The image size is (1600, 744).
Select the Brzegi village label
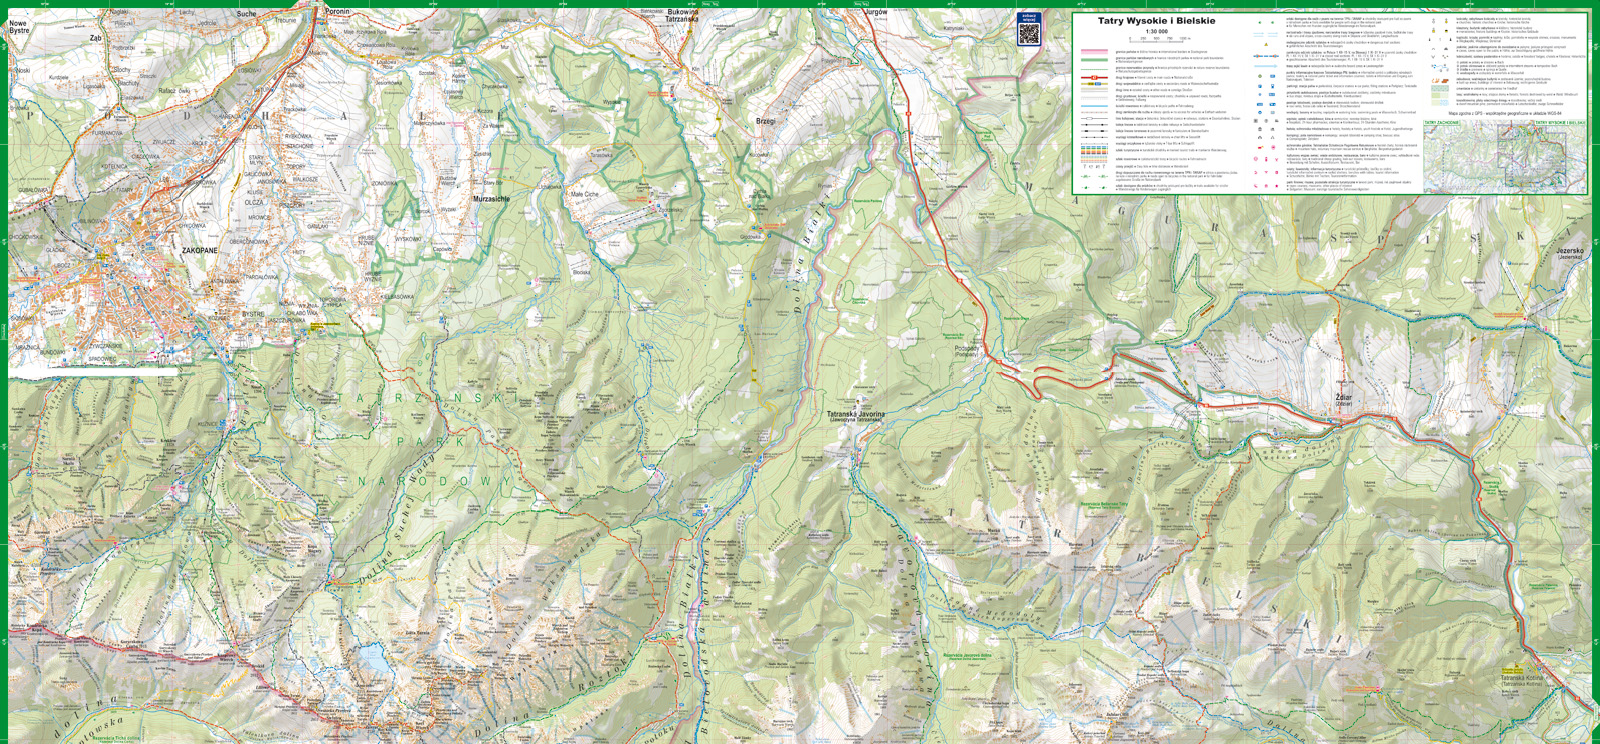pyautogui.click(x=765, y=121)
